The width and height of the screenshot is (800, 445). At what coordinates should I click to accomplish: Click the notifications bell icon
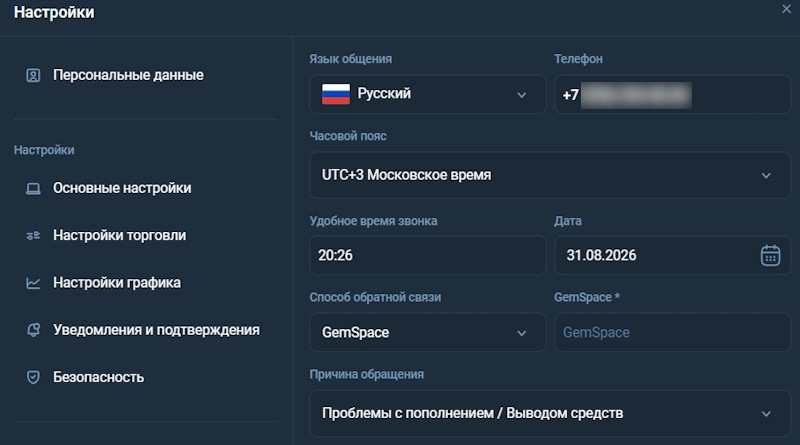[x=33, y=330]
